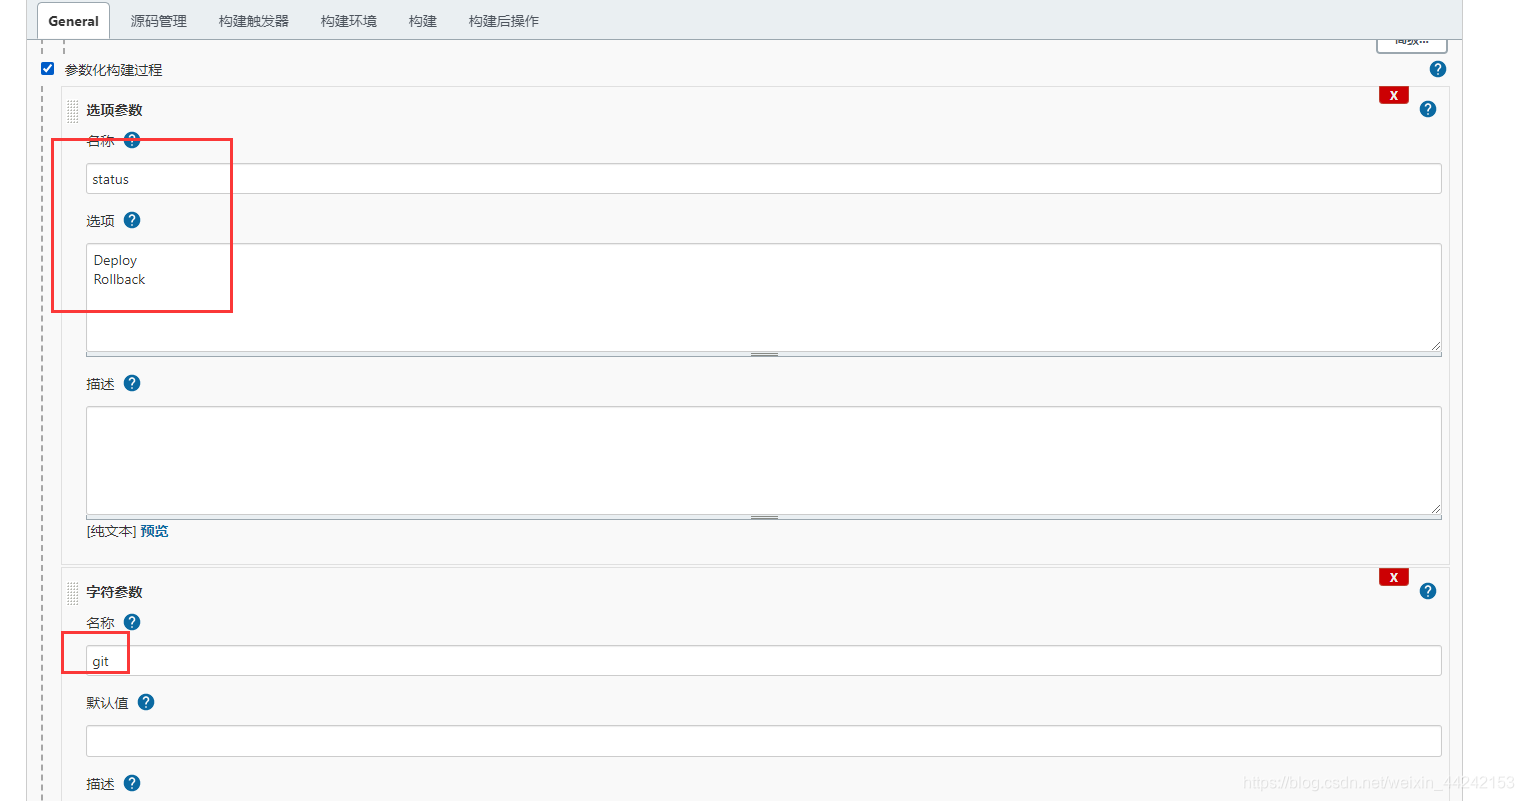Delete the 选项参数 block with red X
The width and height of the screenshot is (1524, 801).
click(1393, 95)
